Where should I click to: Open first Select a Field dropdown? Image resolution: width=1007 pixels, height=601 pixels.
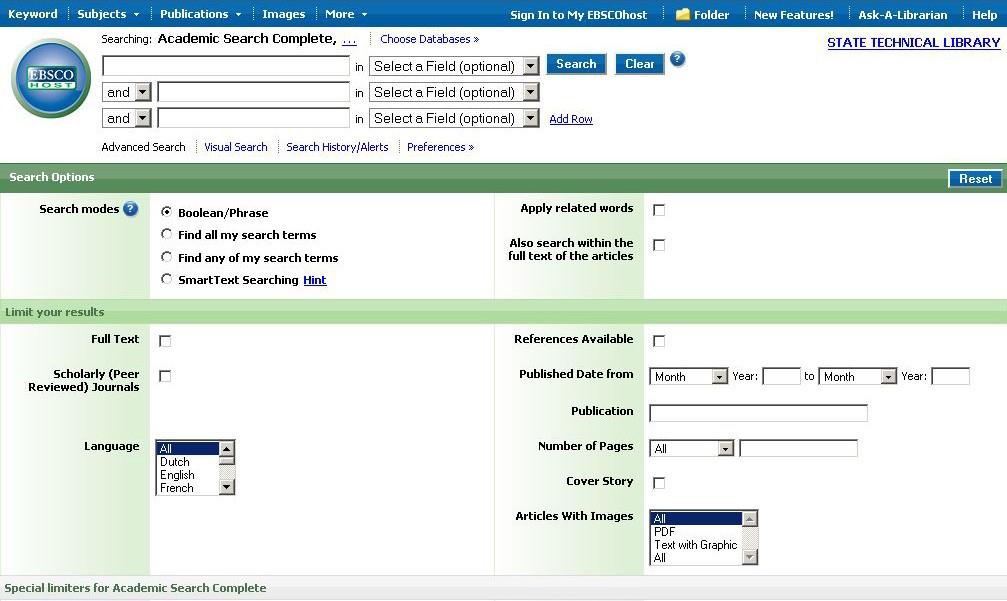(x=454, y=66)
